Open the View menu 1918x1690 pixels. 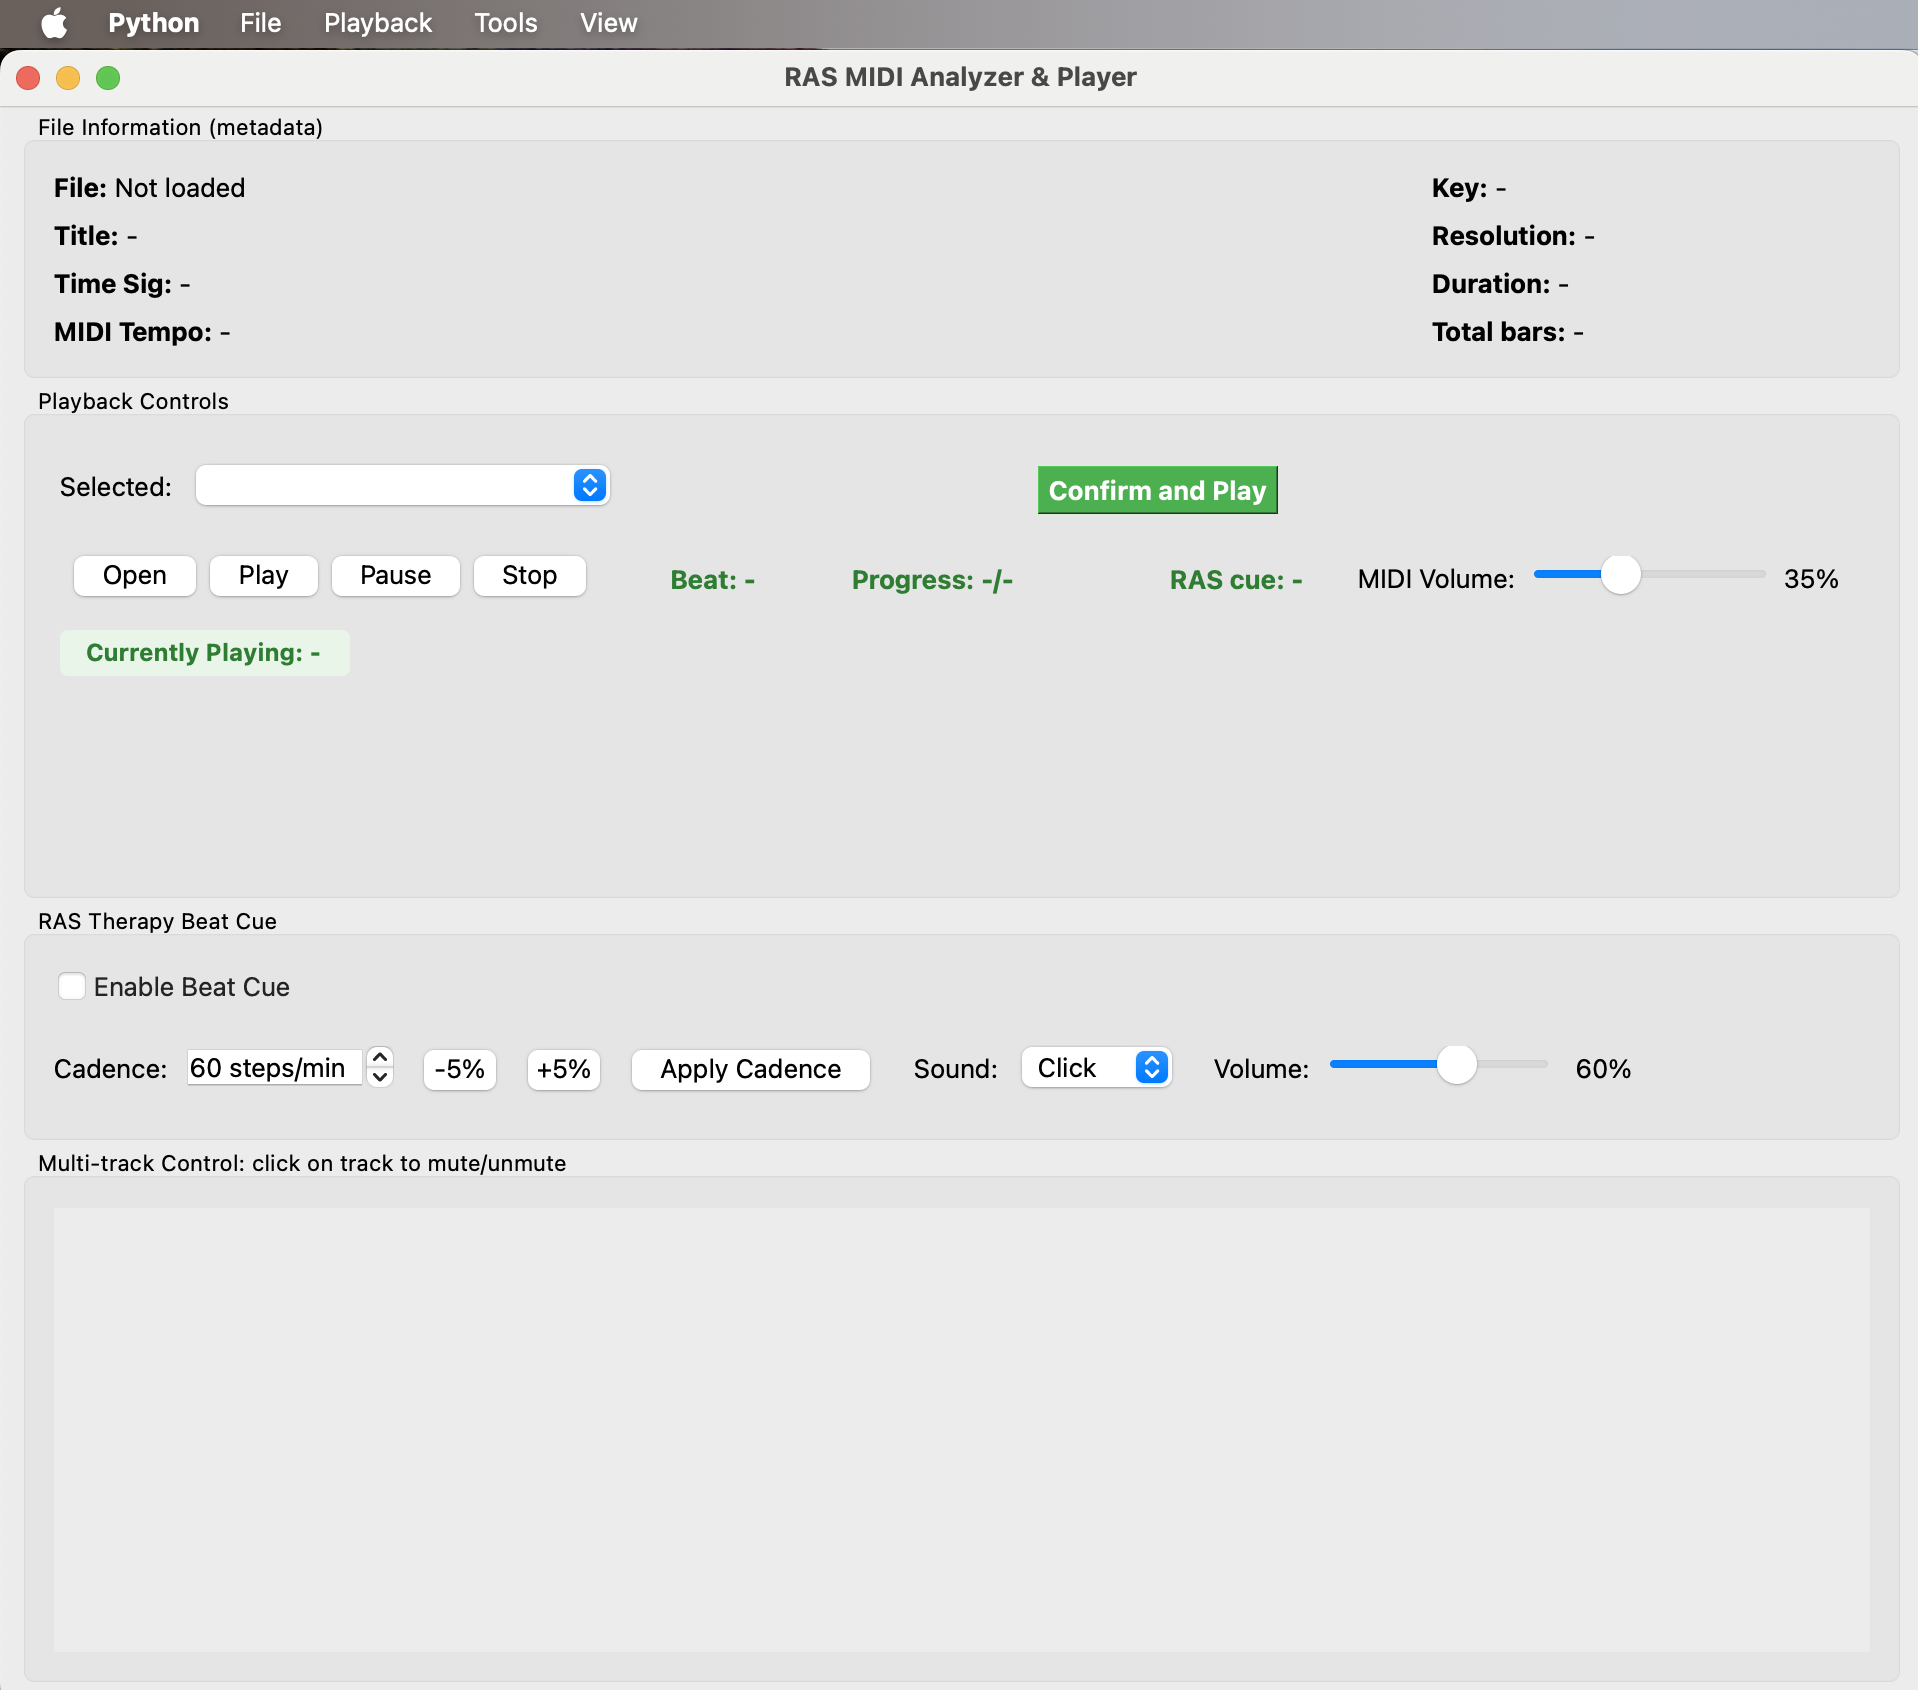click(x=608, y=23)
